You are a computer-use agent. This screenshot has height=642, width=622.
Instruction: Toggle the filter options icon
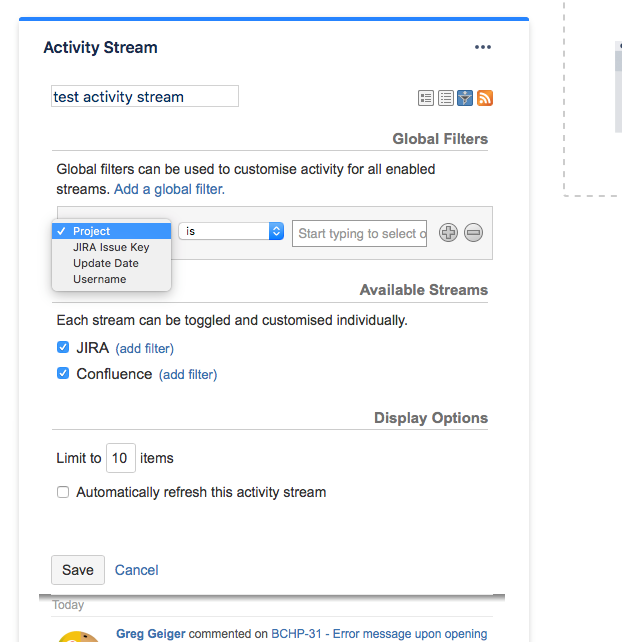[465, 98]
